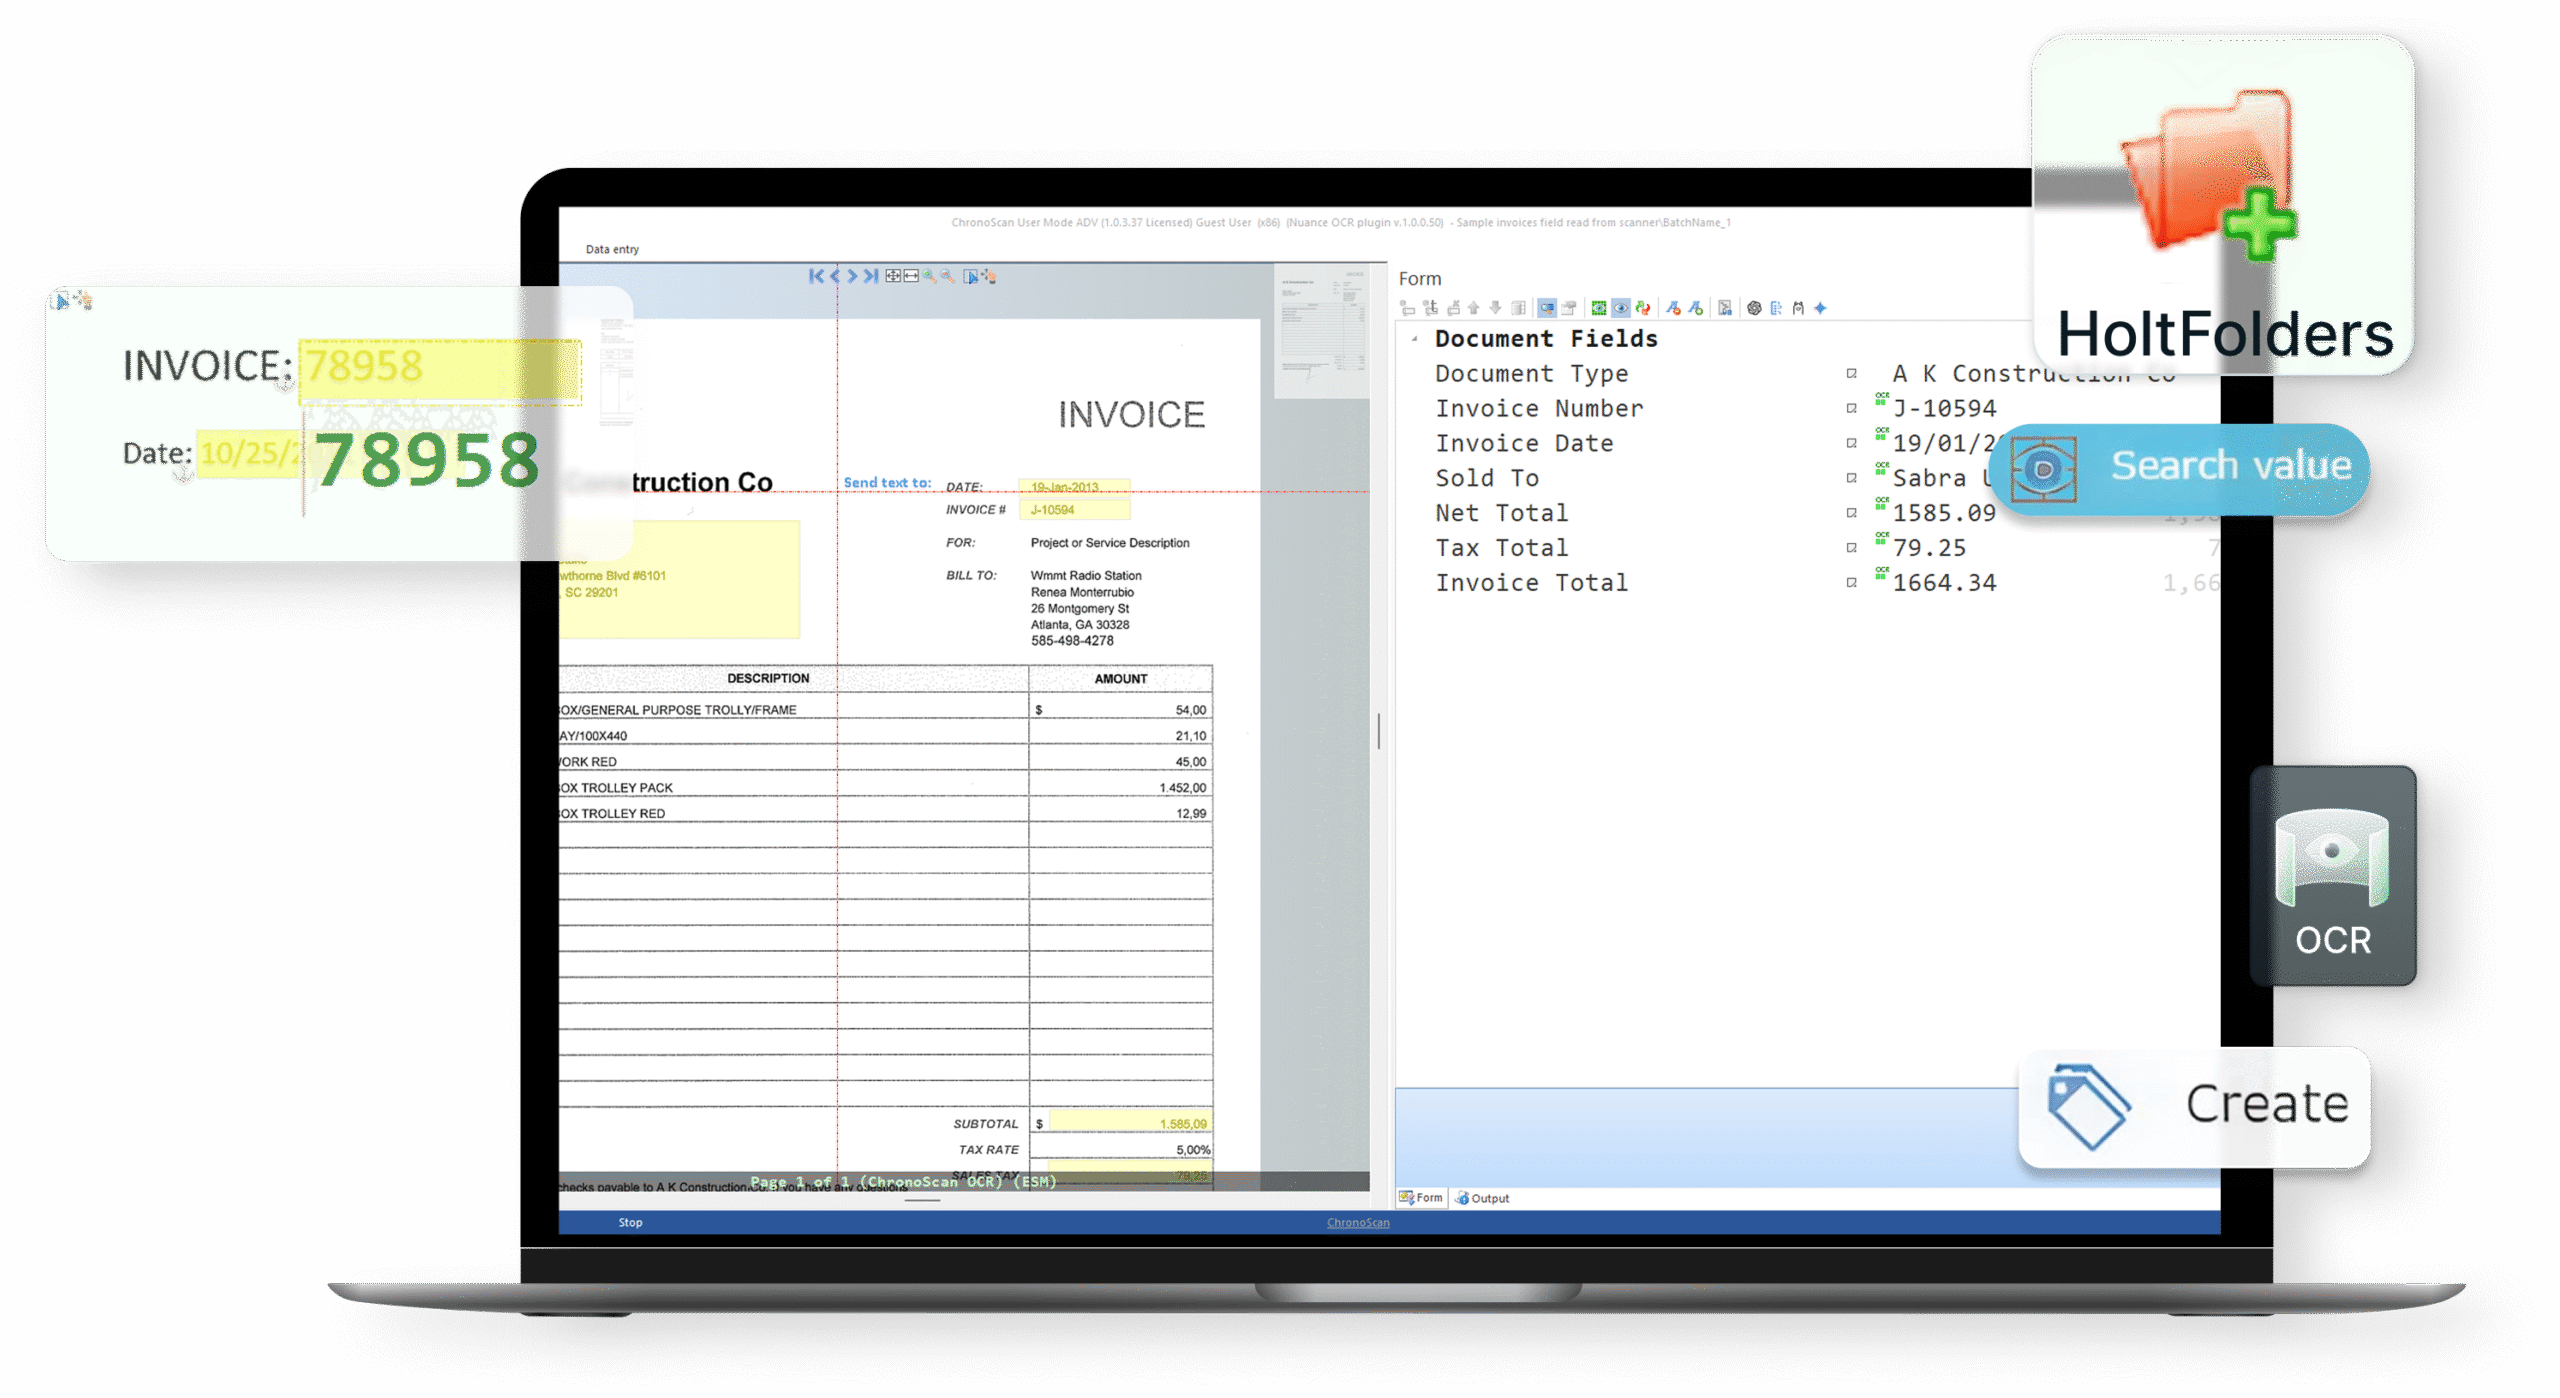Collapse the Document Fields tree node
Image resolution: width=2560 pixels, height=1398 pixels.
[1414, 339]
